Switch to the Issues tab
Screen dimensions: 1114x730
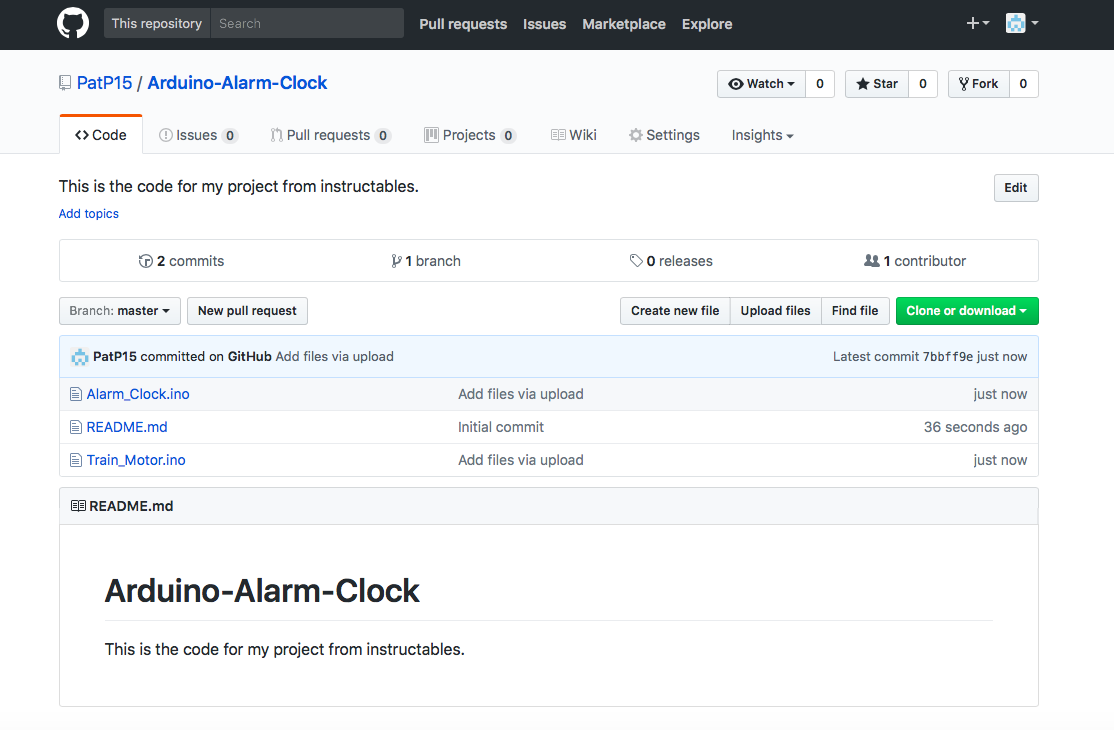[198, 135]
